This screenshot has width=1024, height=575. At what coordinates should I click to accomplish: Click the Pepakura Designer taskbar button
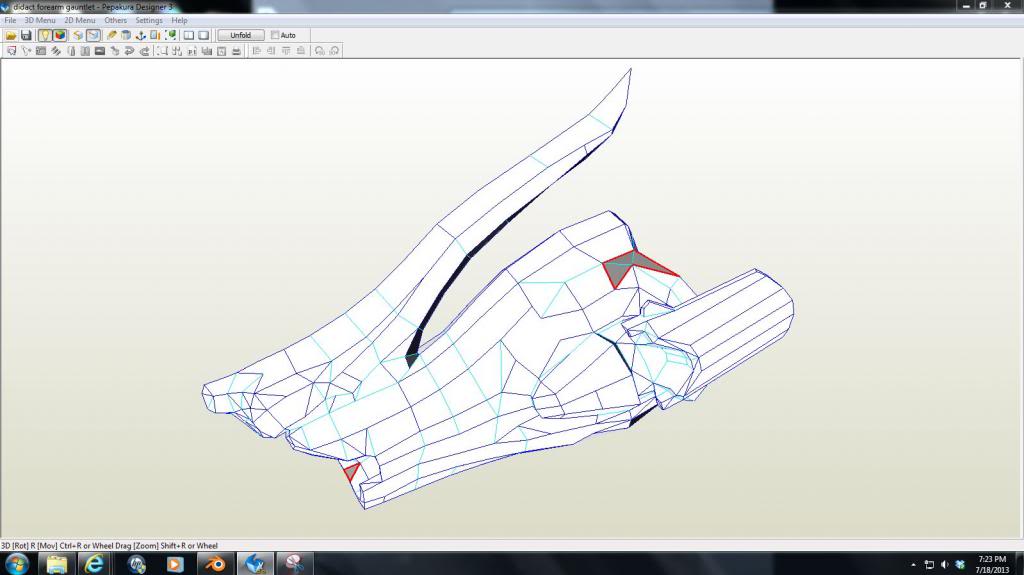[x=255, y=563]
